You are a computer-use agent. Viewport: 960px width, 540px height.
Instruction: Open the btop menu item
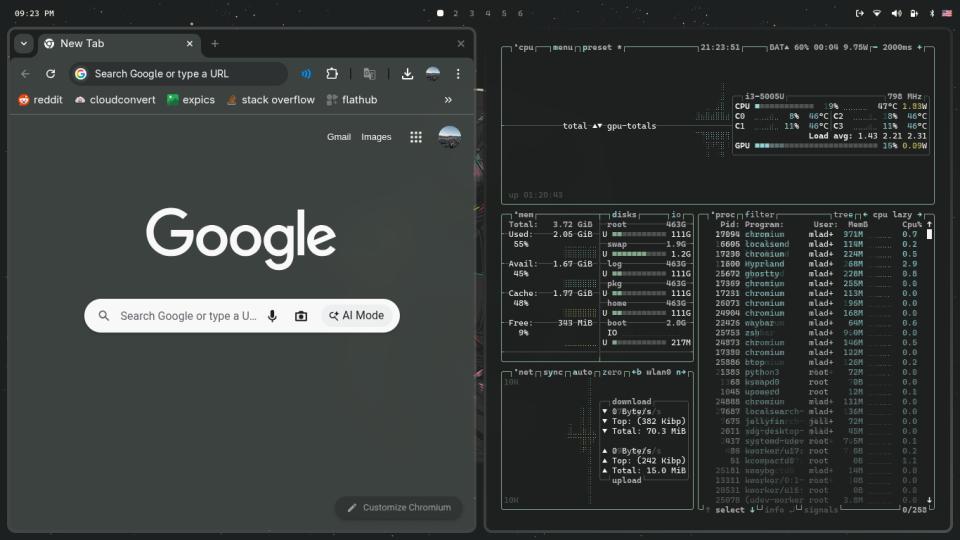point(563,47)
